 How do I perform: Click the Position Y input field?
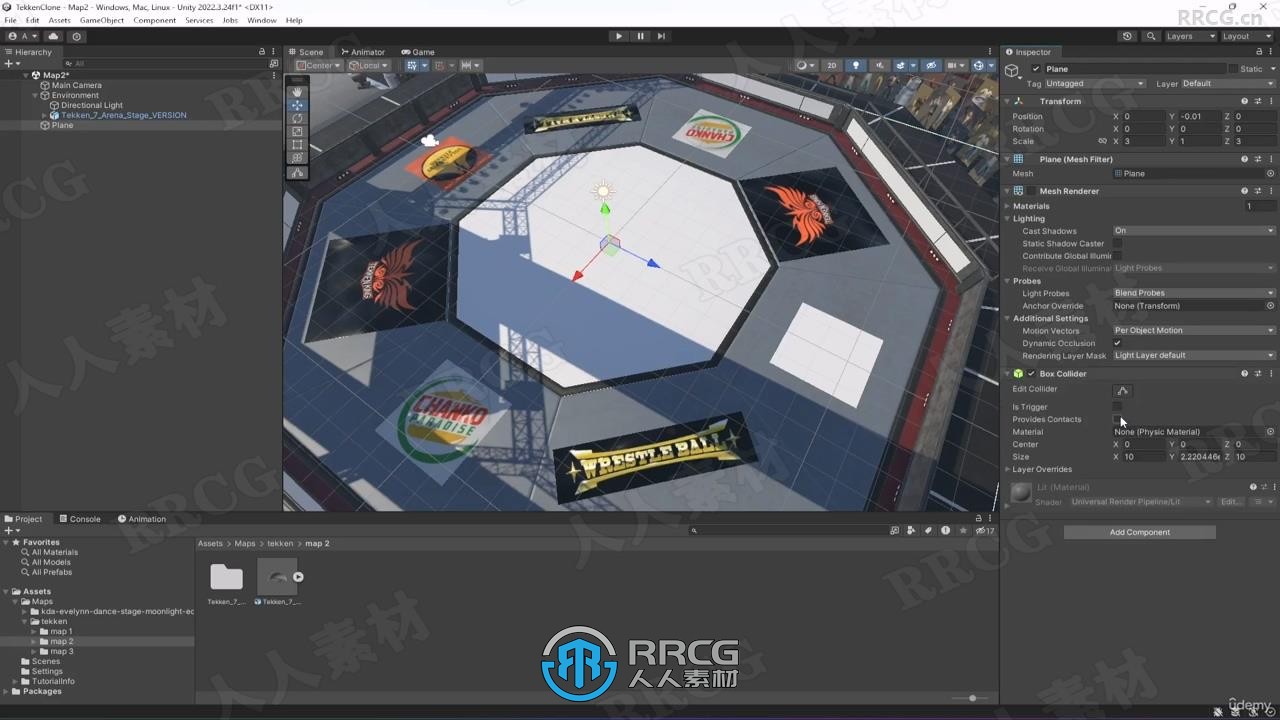tap(1199, 117)
